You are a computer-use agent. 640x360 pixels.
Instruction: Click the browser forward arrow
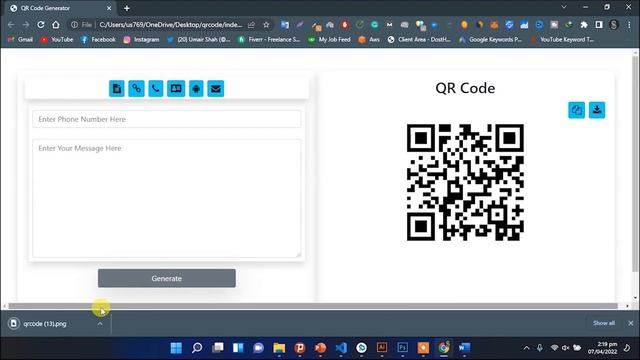(26, 25)
